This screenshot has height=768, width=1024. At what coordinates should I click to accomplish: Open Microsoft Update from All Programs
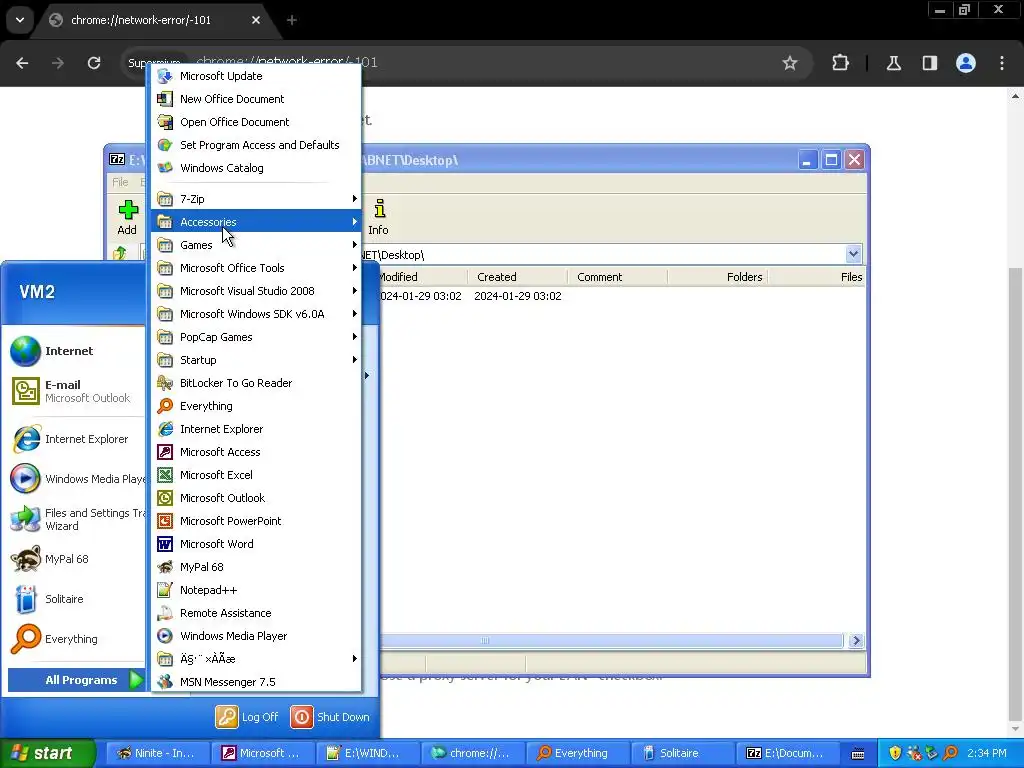[256, 76]
